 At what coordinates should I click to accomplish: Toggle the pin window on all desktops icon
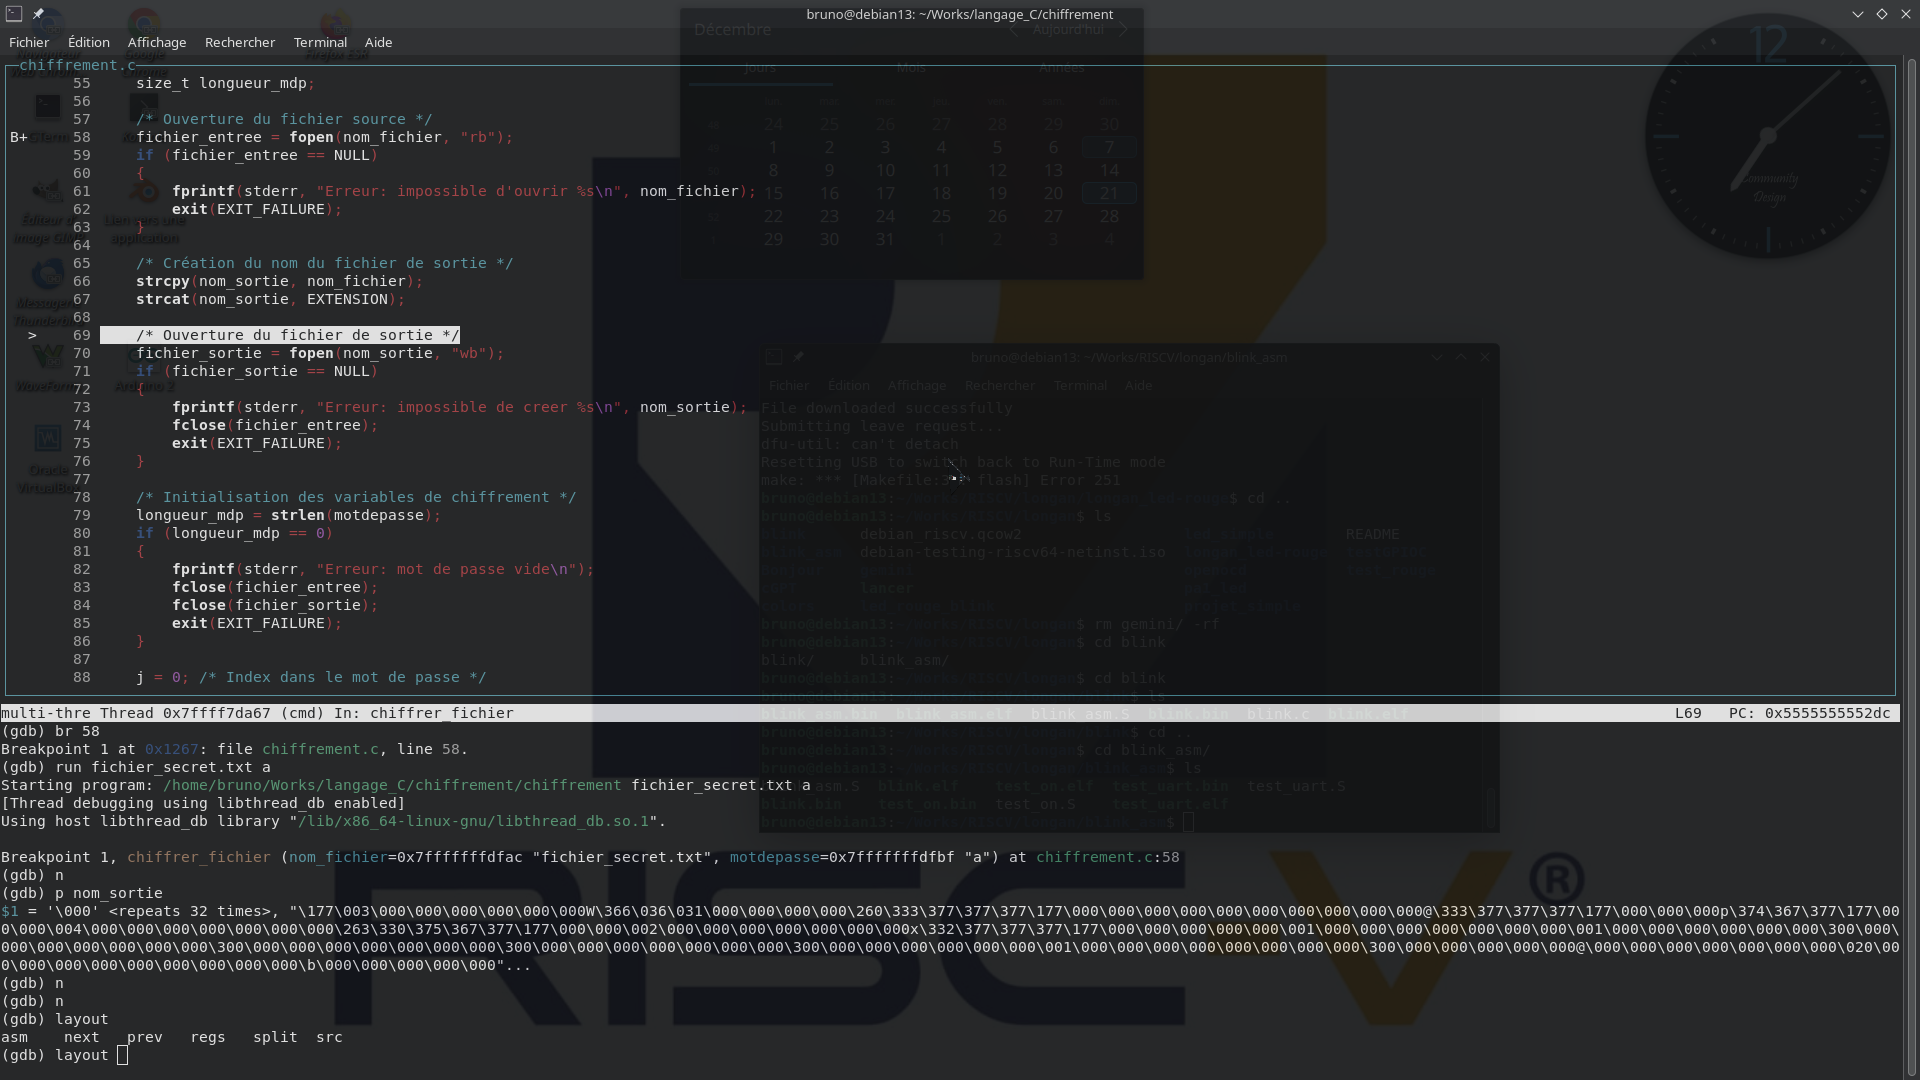pos(38,13)
